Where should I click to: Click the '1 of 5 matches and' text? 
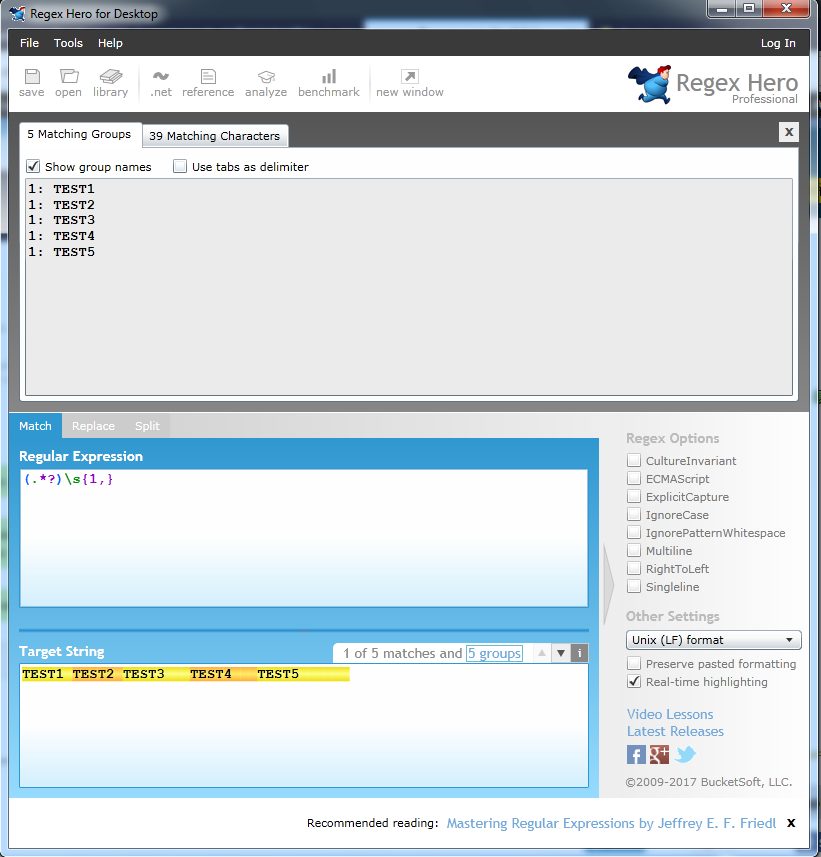tap(403, 653)
